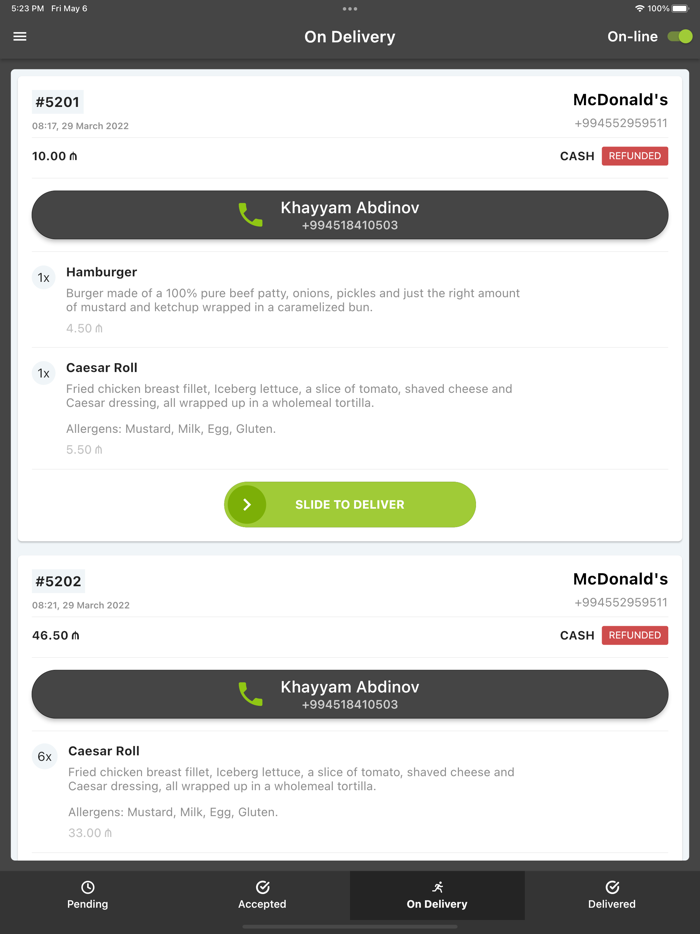Viewport: 700px width, 934px height.
Task: Expand order #5202 details
Action: click(x=57, y=580)
